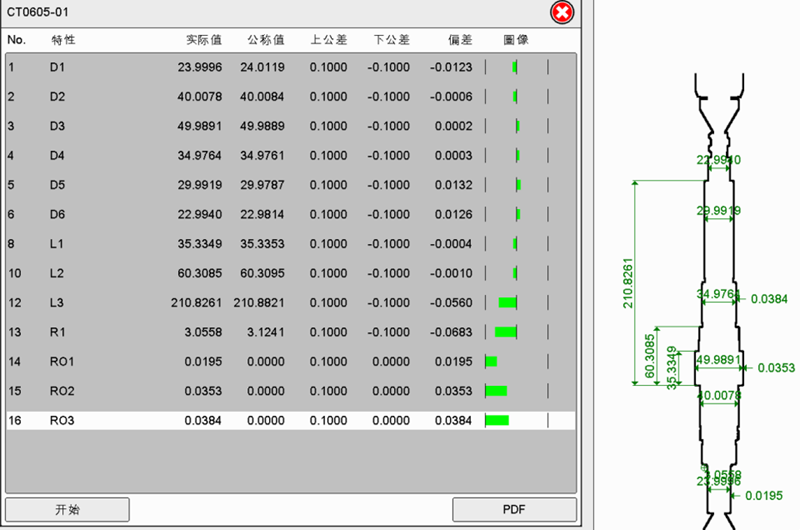
Task: Click nominal value 60.3095 for L2
Action: pyautogui.click(x=262, y=273)
